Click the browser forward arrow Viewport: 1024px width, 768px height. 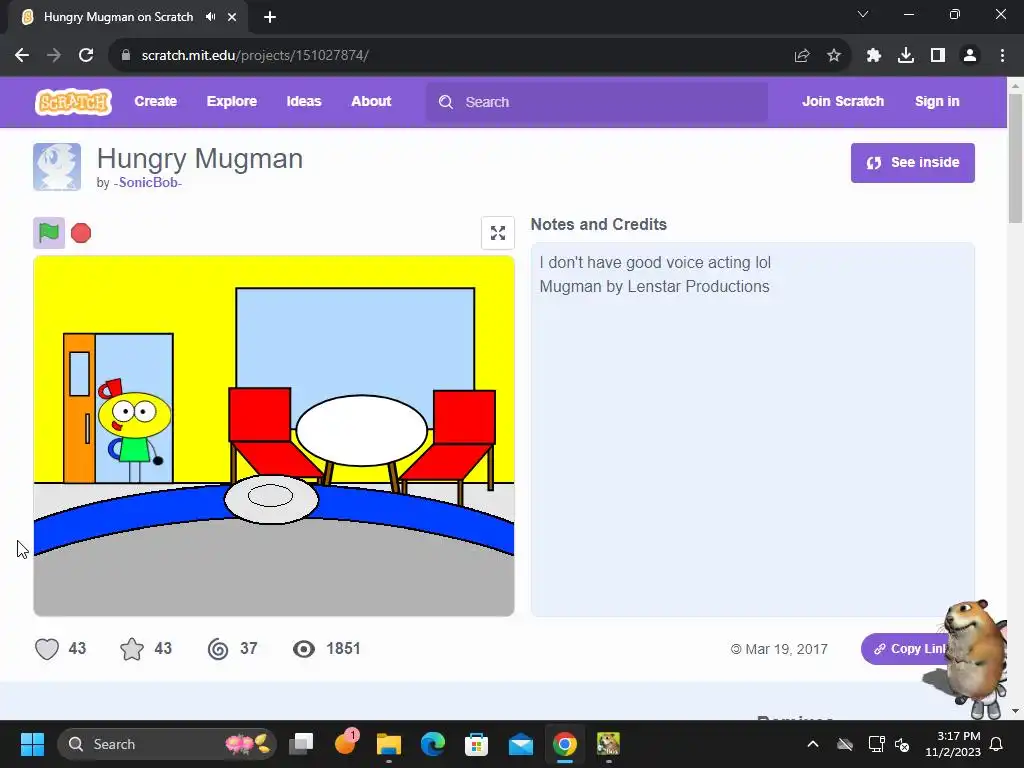coord(54,56)
